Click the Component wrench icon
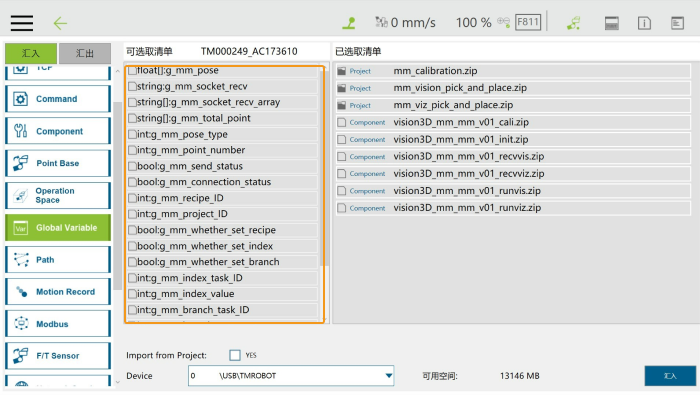Viewport: 700px width, 395px height. [x=21, y=131]
